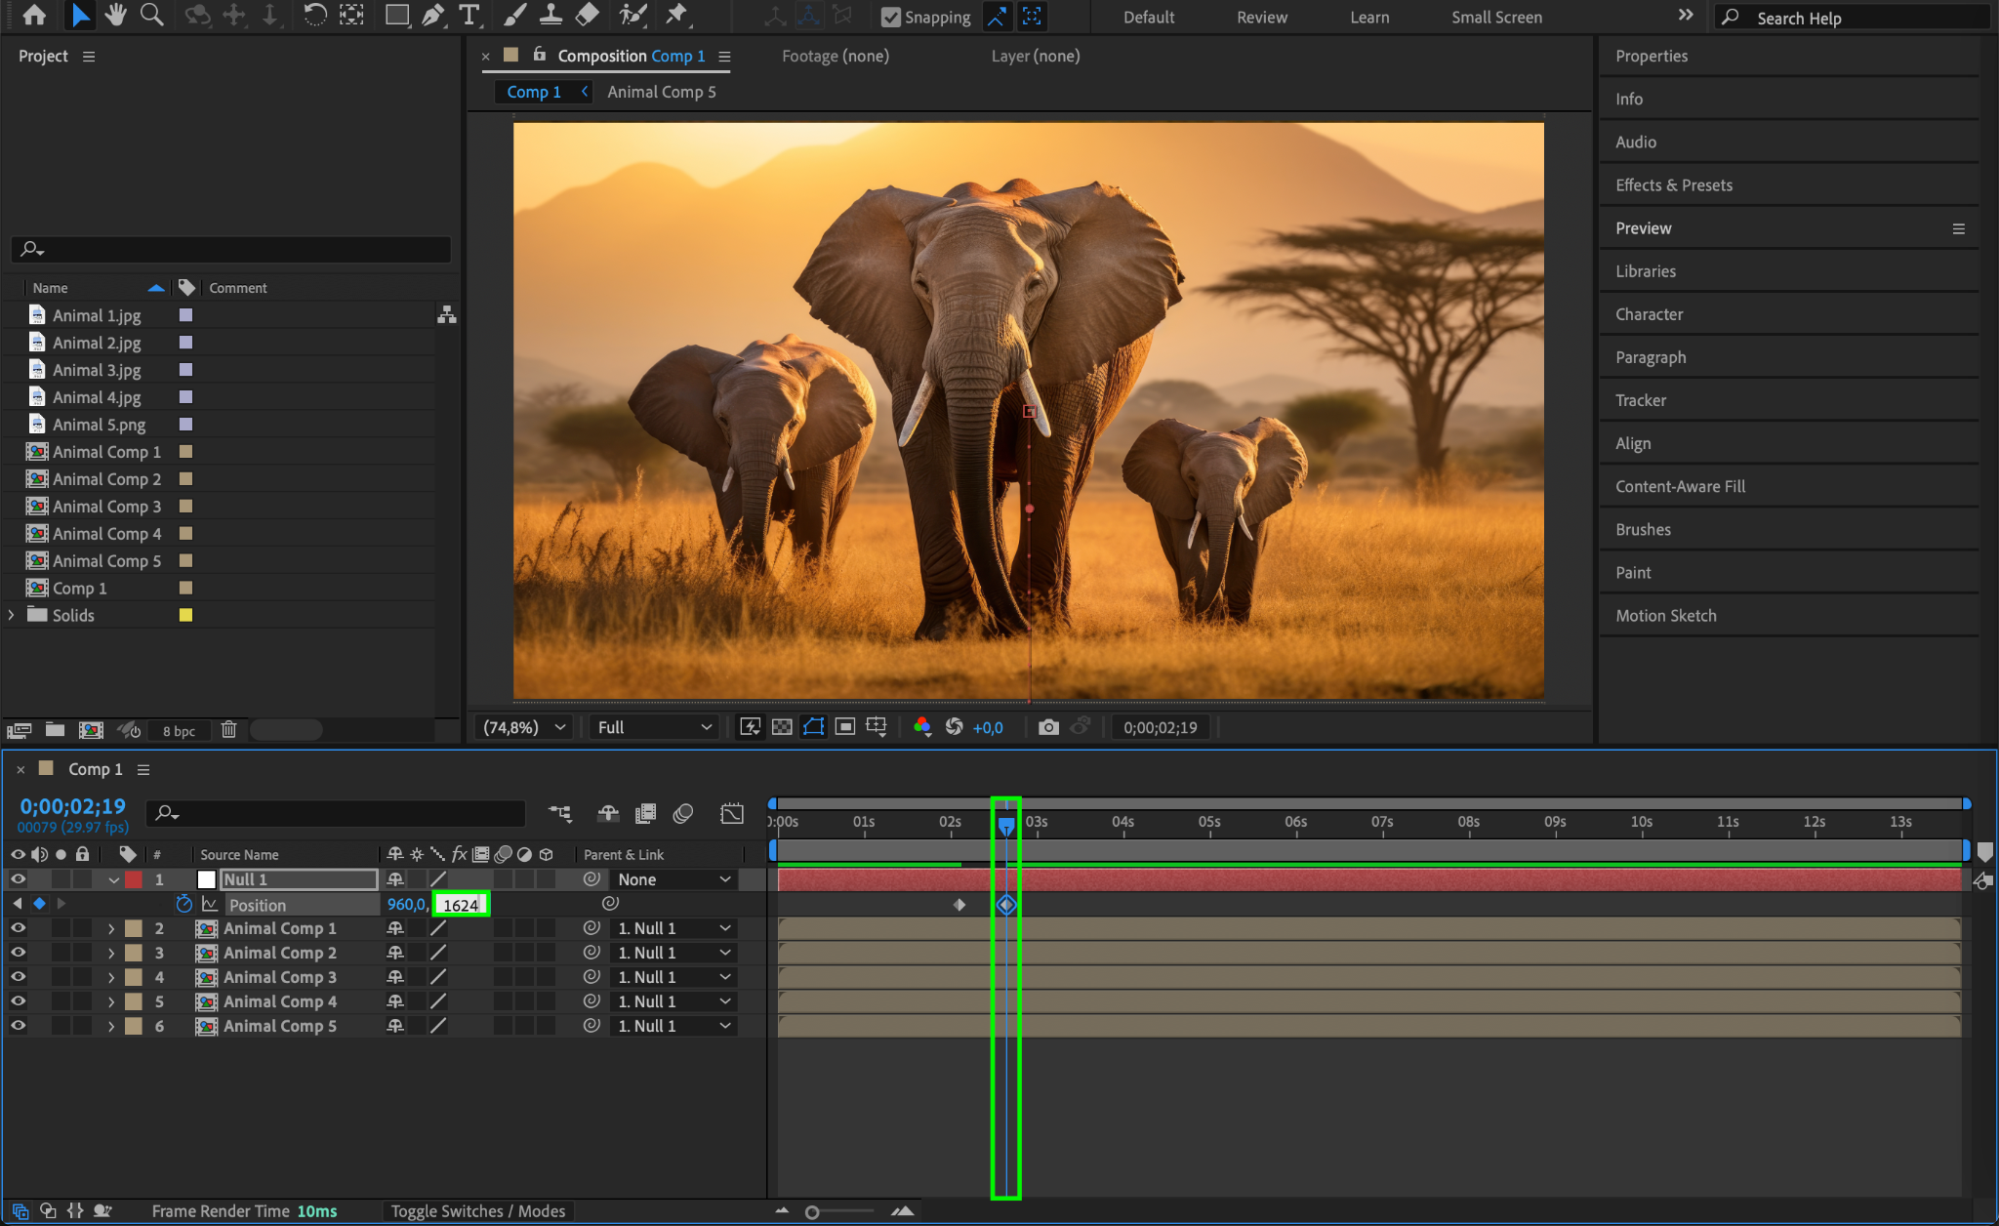Viewport: 1999px width, 1226px height.
Task: Click the Take Snapshot camera icon
Action: pyautogui.click(x=1048, y=727)
